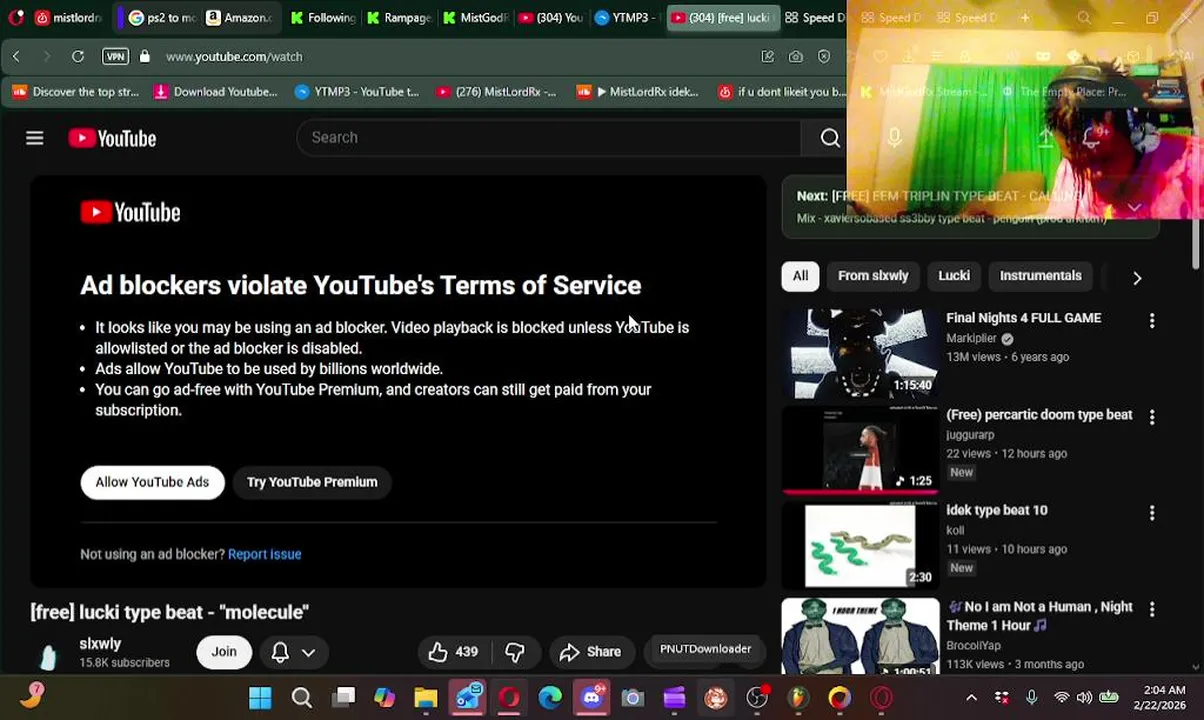
Task: Open the MistLordRx idek... SoundCloud bookmark
Action: [638, 92]
